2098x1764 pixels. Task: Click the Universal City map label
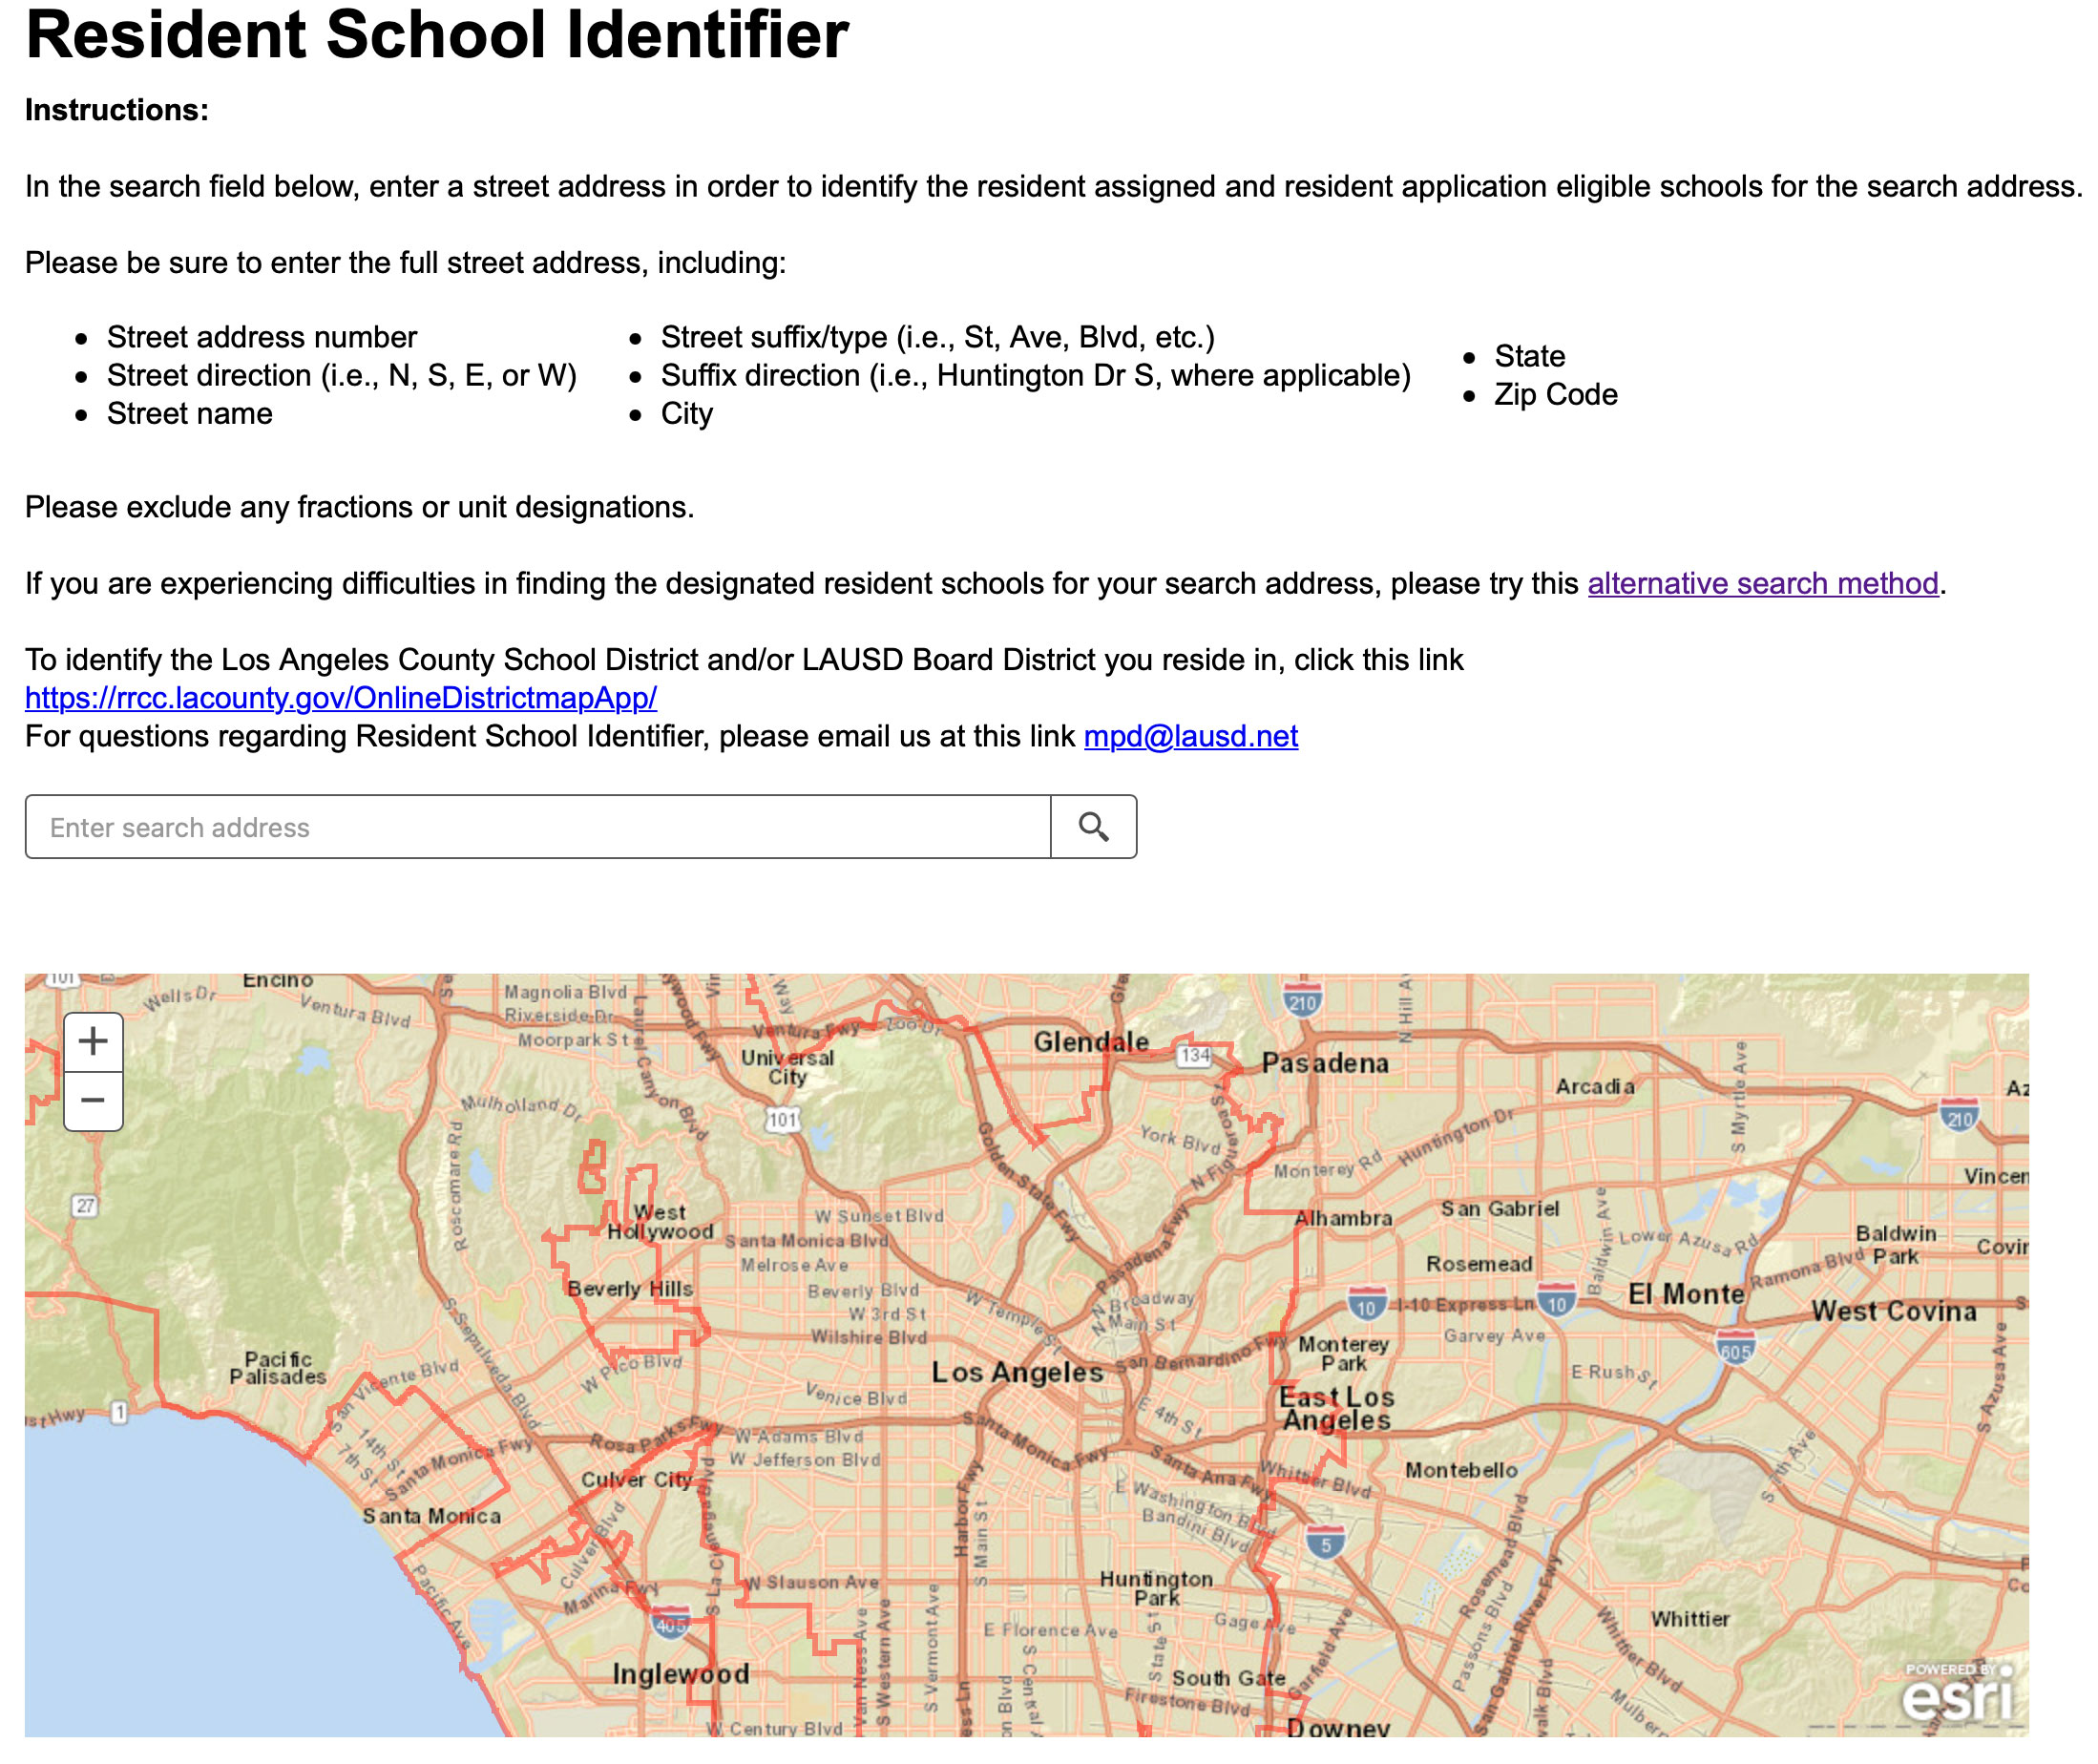point(787,1067)
